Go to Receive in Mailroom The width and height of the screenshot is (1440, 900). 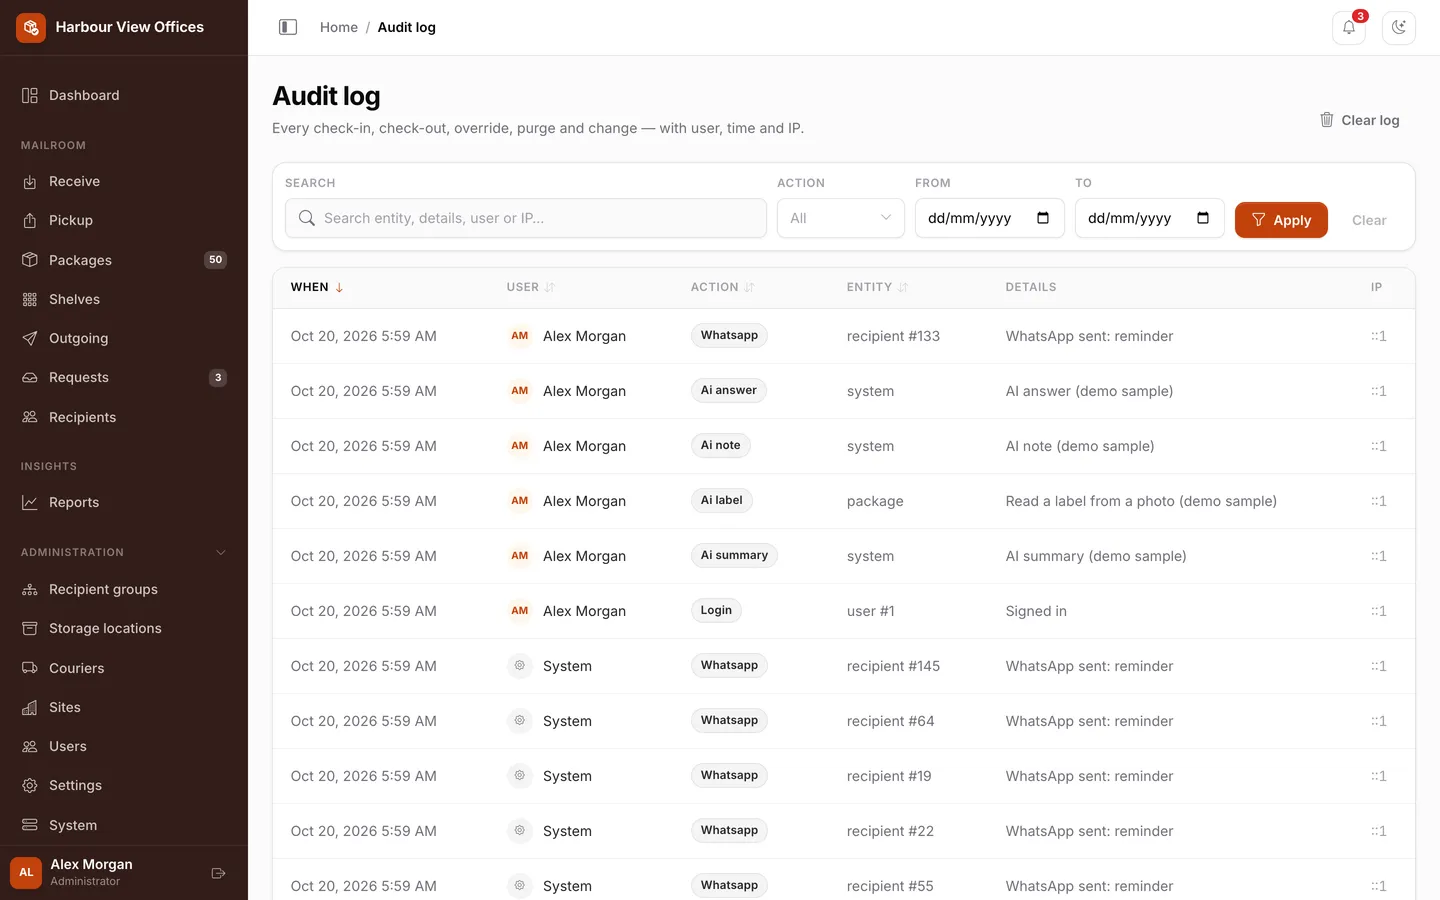point(124,181)
